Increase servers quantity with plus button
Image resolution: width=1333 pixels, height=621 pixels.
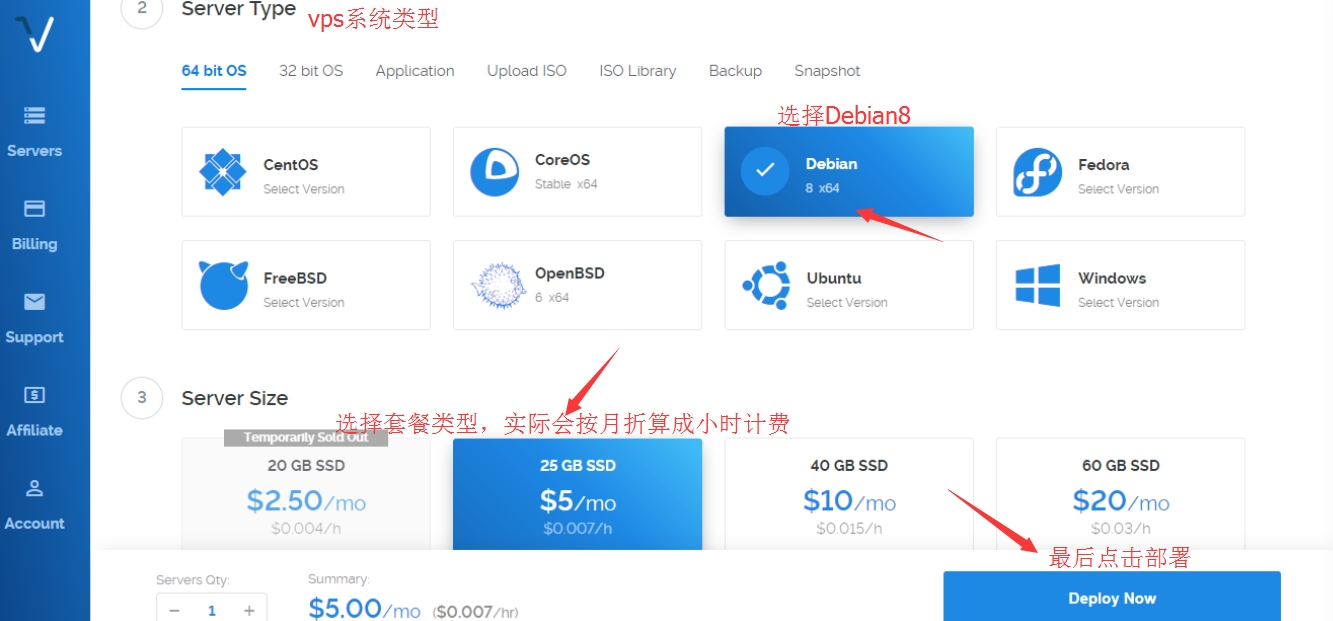(x=249, y=610)
